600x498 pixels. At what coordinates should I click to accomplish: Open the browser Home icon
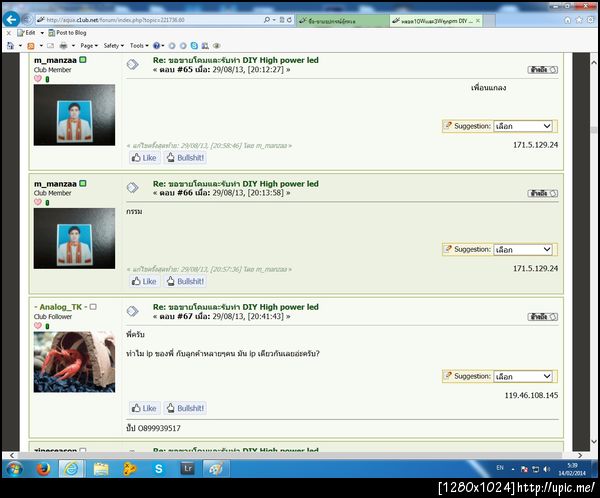tap(567, 20)
